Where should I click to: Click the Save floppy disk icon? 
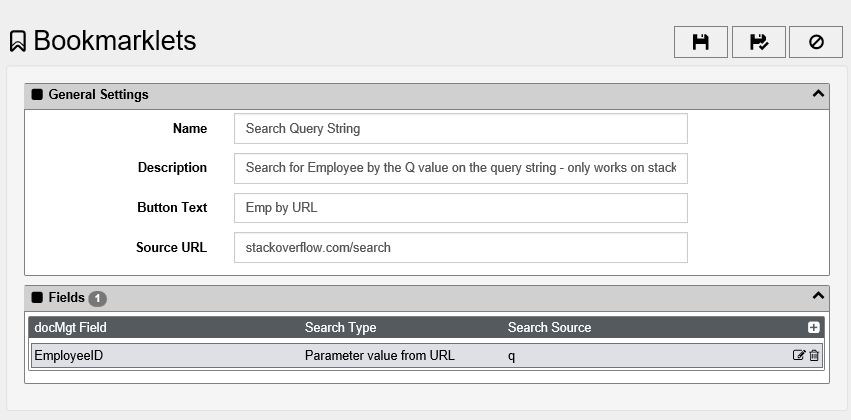coord(701,42)
